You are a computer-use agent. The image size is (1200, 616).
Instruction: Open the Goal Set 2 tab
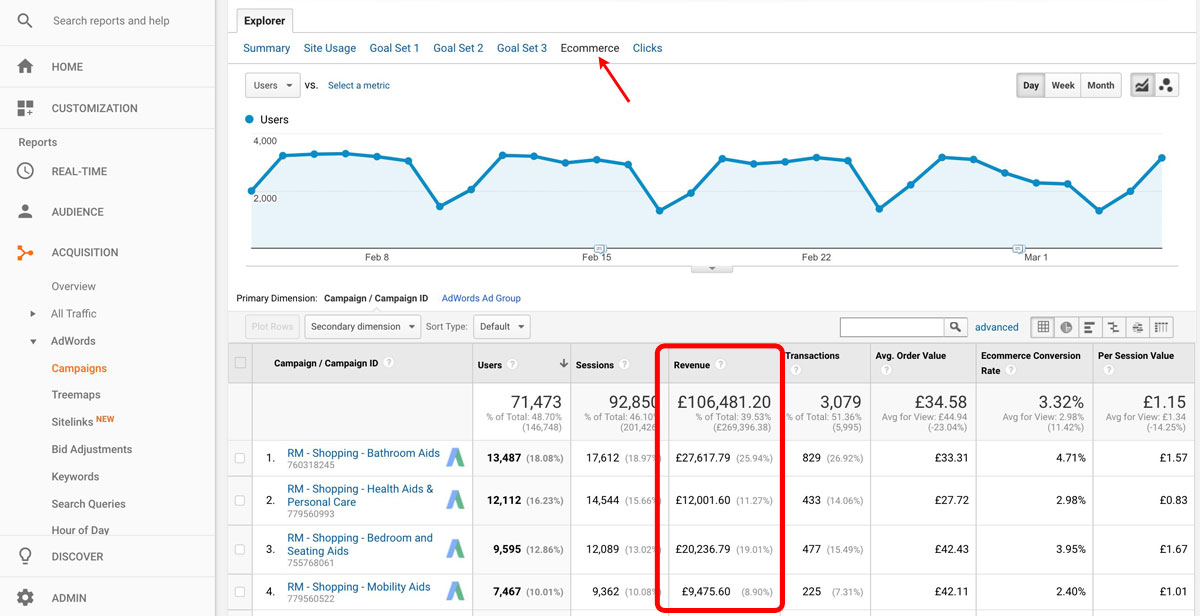click(x=457, y=47)
